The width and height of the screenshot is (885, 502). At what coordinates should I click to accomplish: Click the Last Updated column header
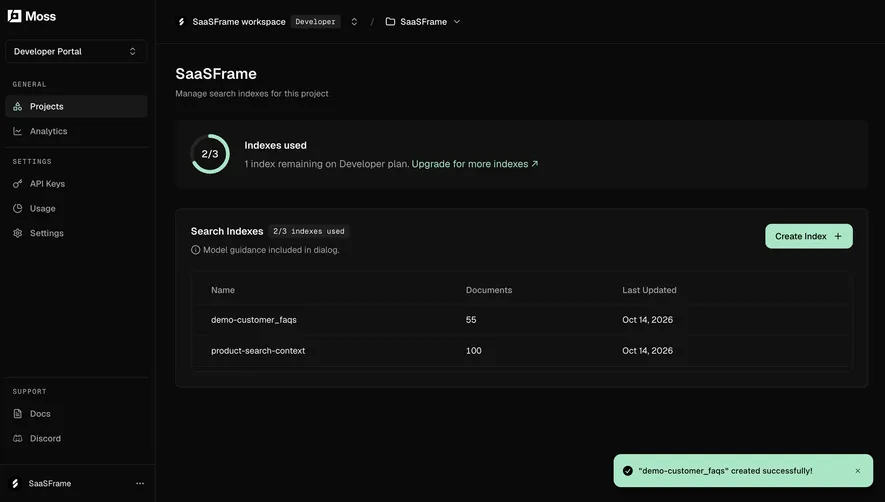click(x=649, y=290)
